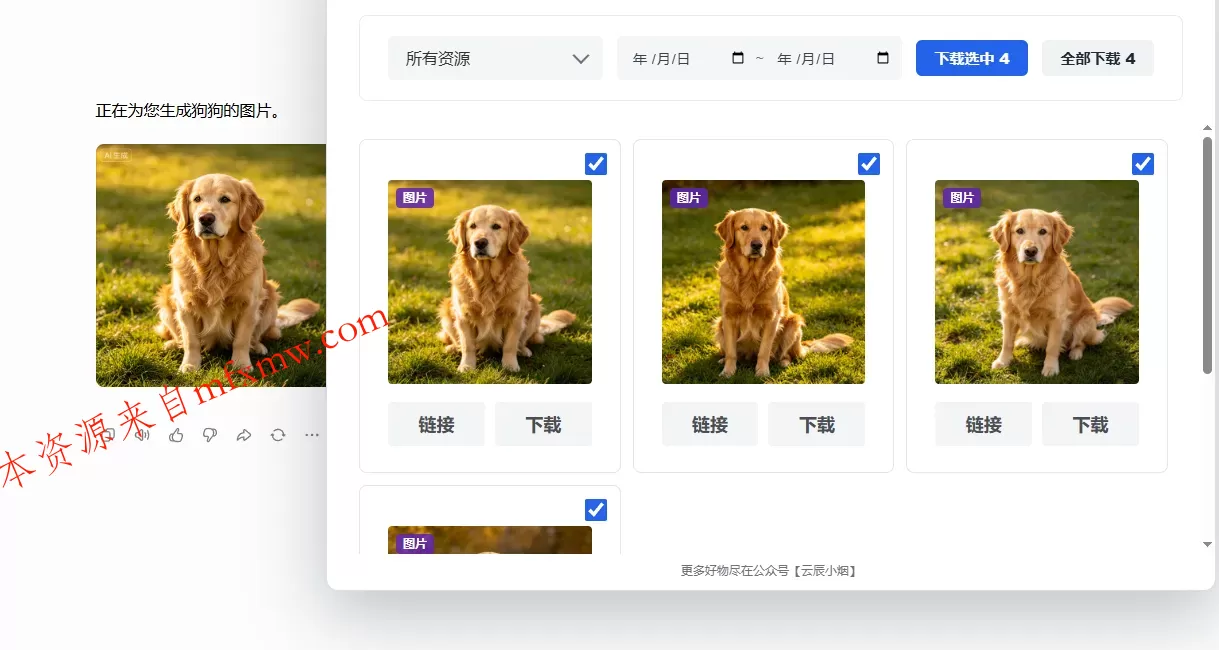Click 下载 under the first dog image
The height and width of the screenshot is (650, 1219).
544,424
